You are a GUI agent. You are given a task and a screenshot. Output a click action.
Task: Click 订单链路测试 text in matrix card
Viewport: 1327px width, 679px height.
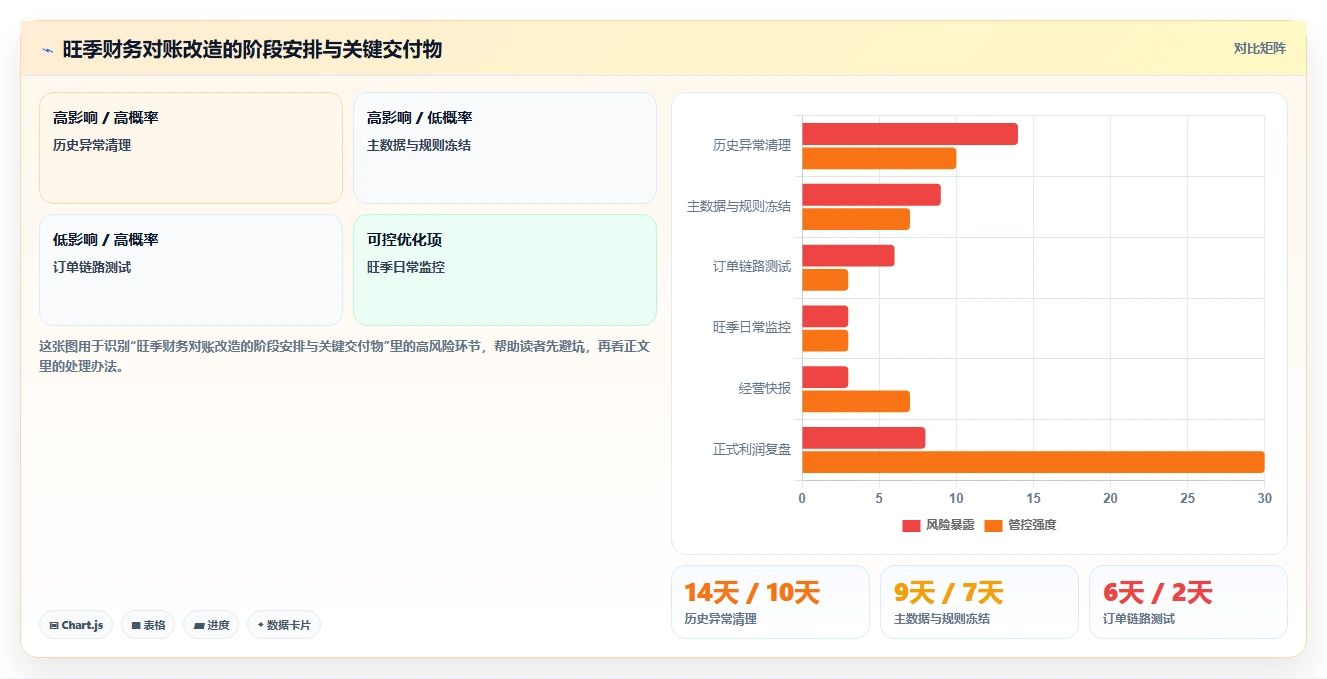[92, 267]
